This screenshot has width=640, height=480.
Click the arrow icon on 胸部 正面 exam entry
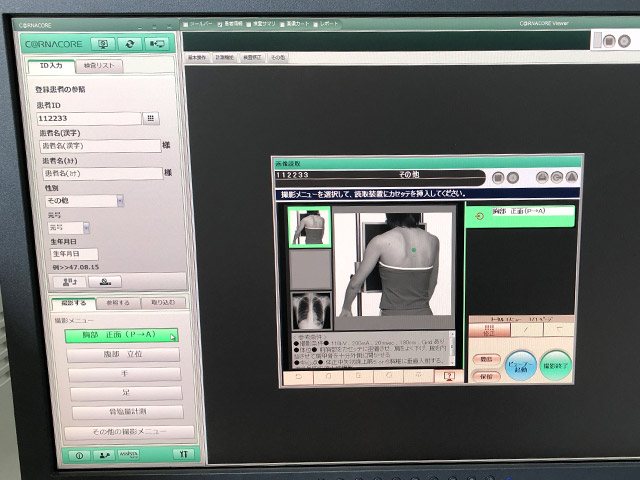click(480, 216)
